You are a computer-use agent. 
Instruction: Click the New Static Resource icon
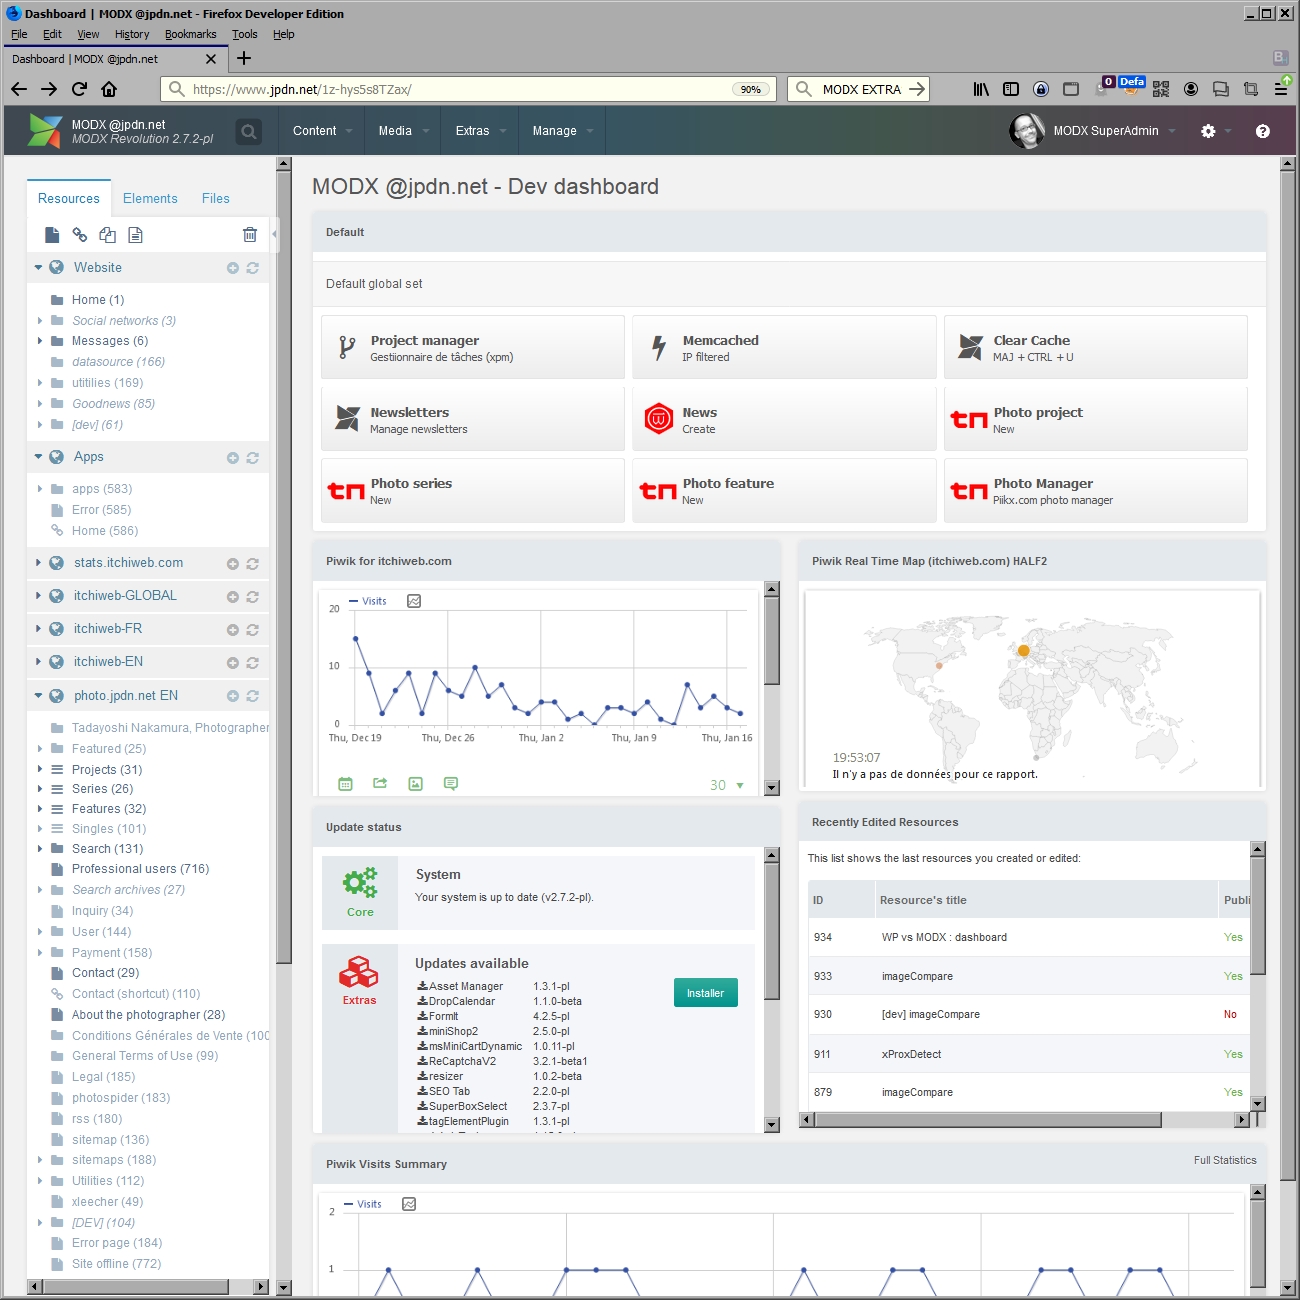pos(136,235)
